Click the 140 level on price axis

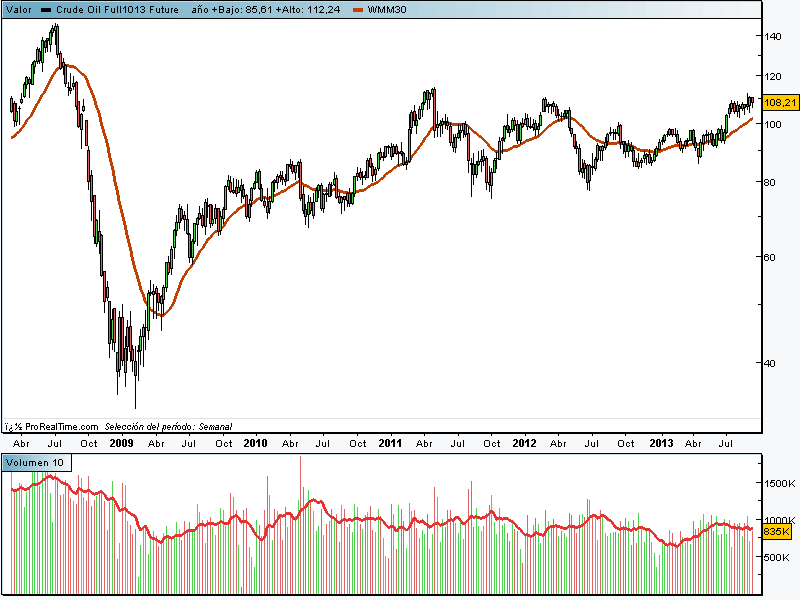coord(772,36)
